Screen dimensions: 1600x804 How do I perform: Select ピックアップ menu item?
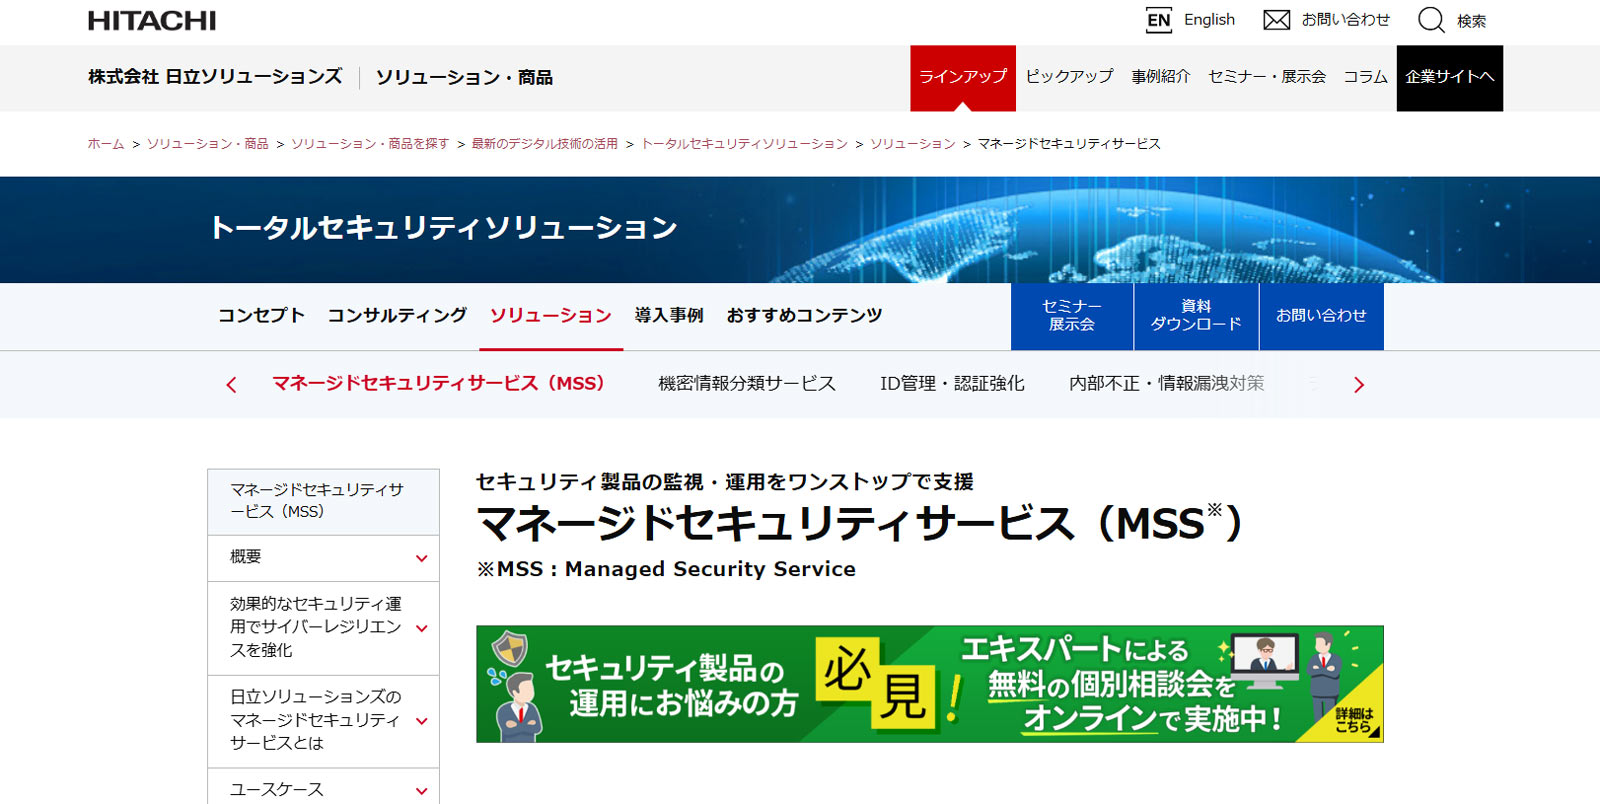pyautogui.click(x=1069, y=77)
